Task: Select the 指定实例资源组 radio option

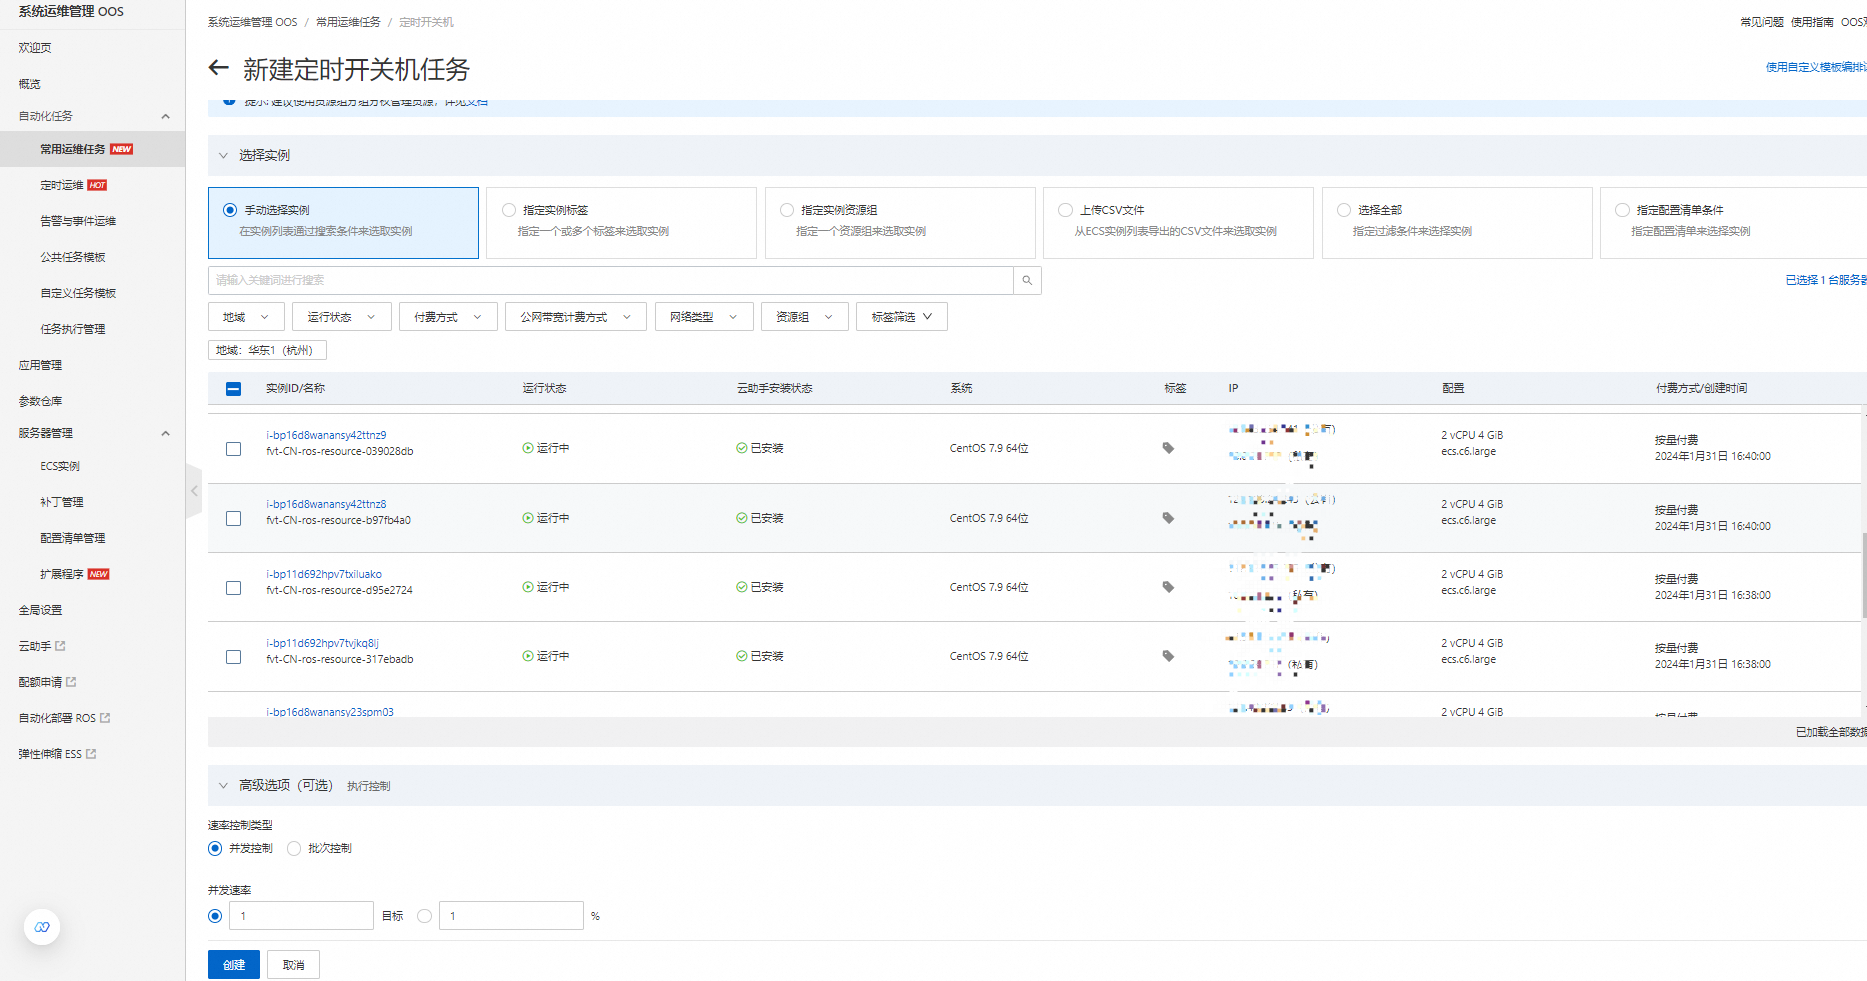Action: (787, 210)
